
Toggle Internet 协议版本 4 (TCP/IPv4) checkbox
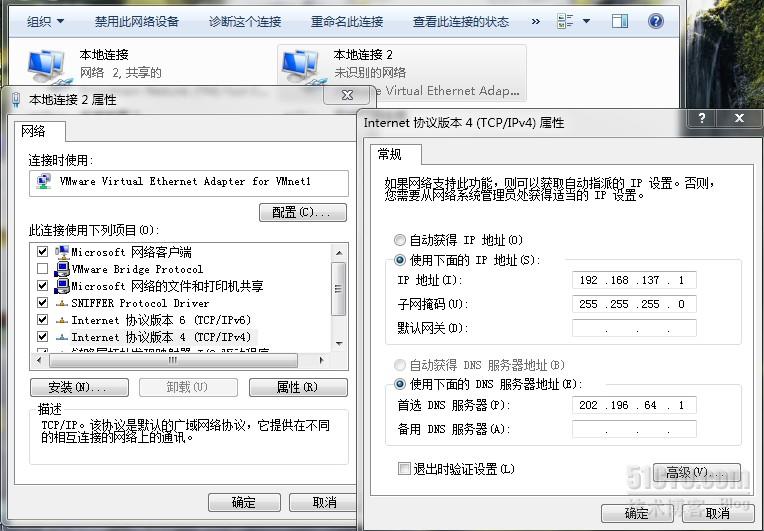[42, 337]
